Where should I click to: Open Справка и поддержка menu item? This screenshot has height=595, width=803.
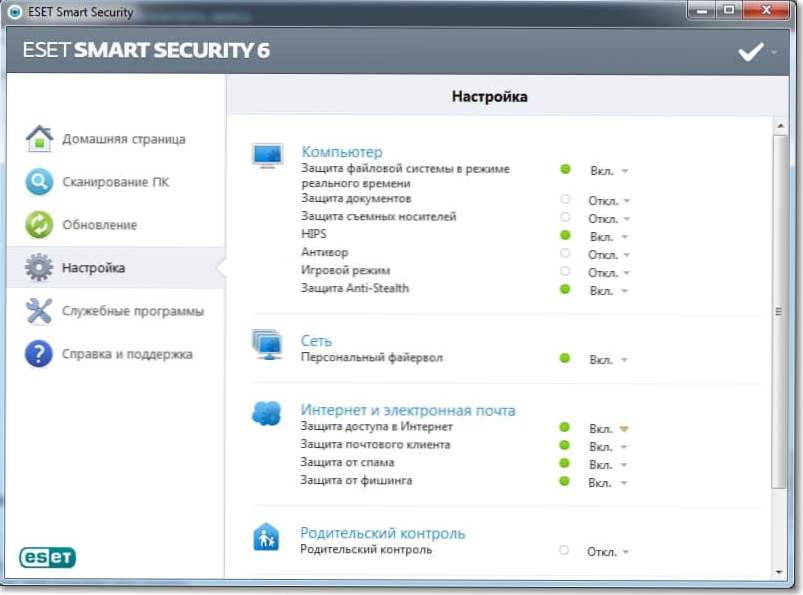tap(127, 354)
